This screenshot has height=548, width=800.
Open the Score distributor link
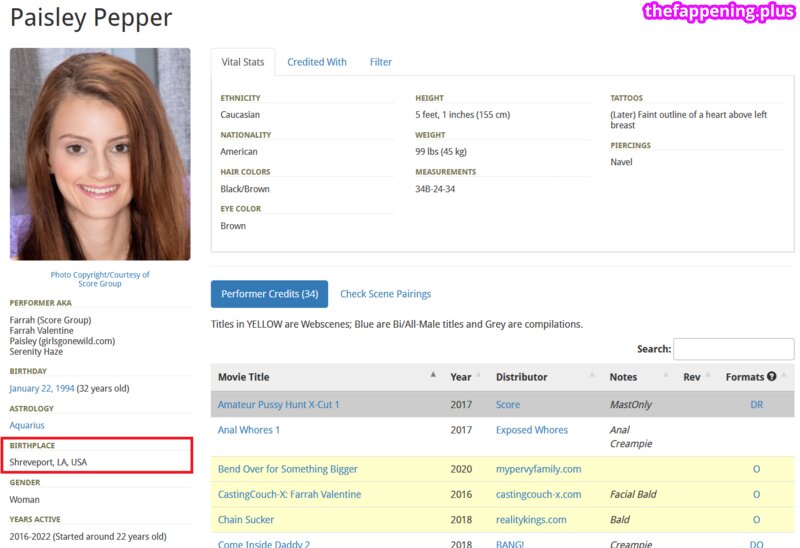[x=508, y=405]
